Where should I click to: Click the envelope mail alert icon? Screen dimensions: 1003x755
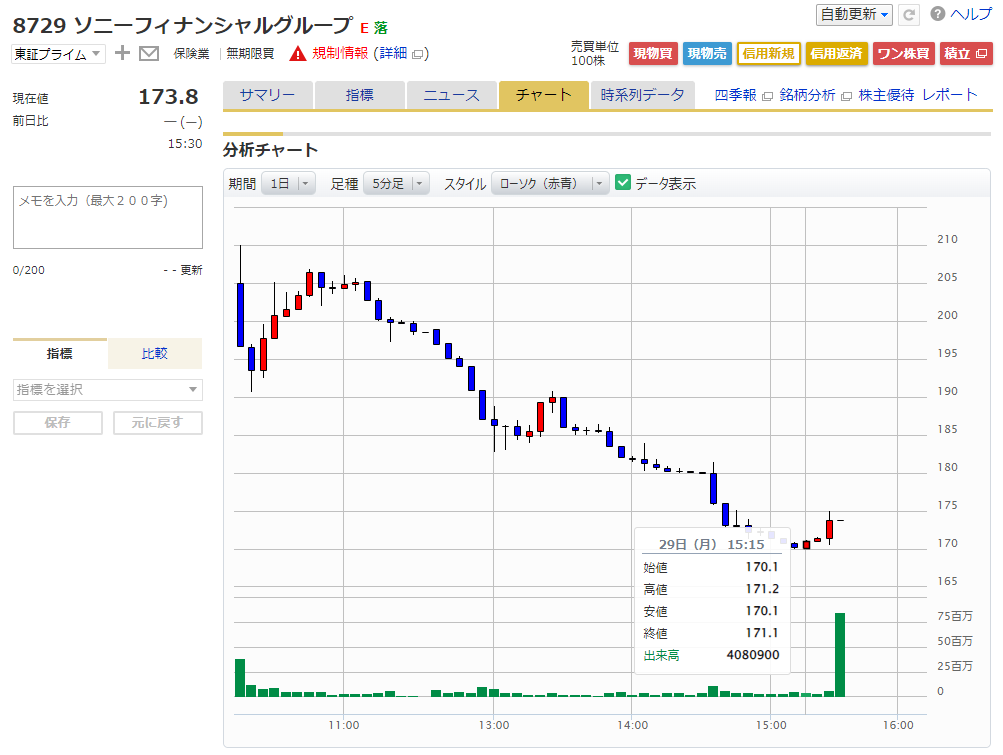click(x=149, y=53)
